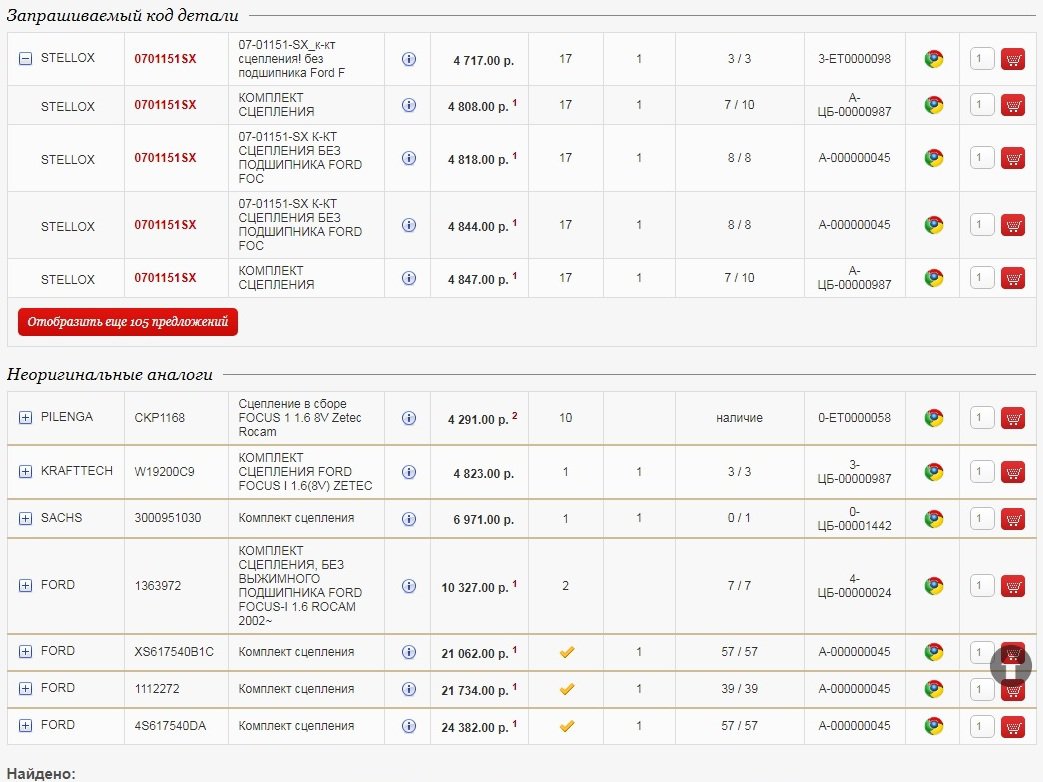
Task: Expand the SACHS 3000951030 row
Action: point(25,519)
